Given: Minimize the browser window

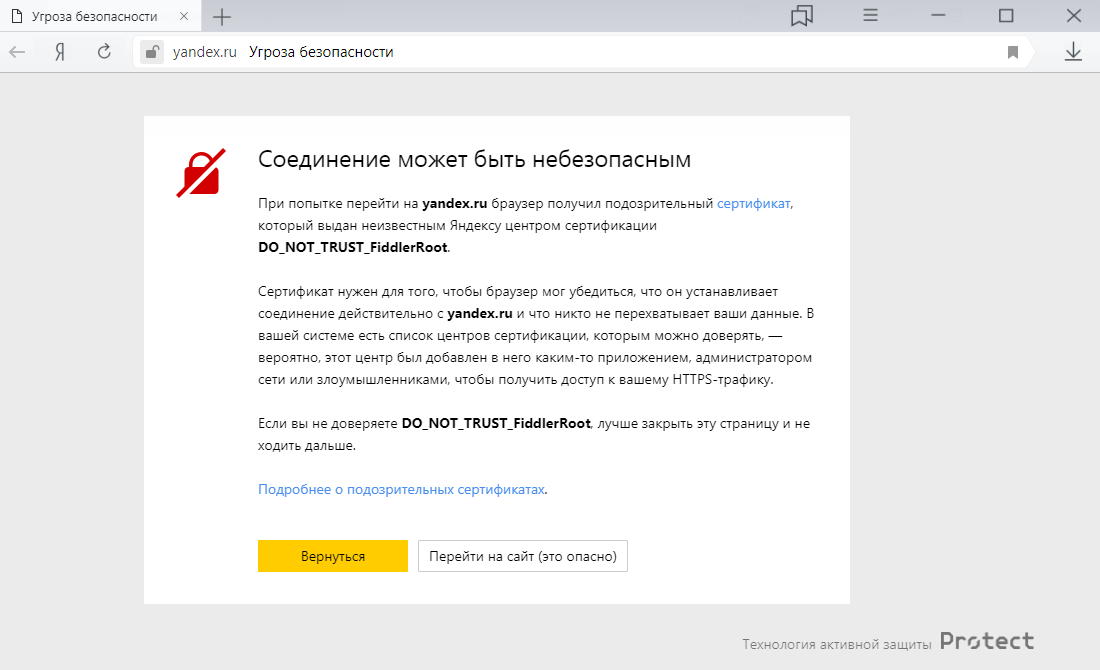Looking at the screenshot, I should [938, 15].
